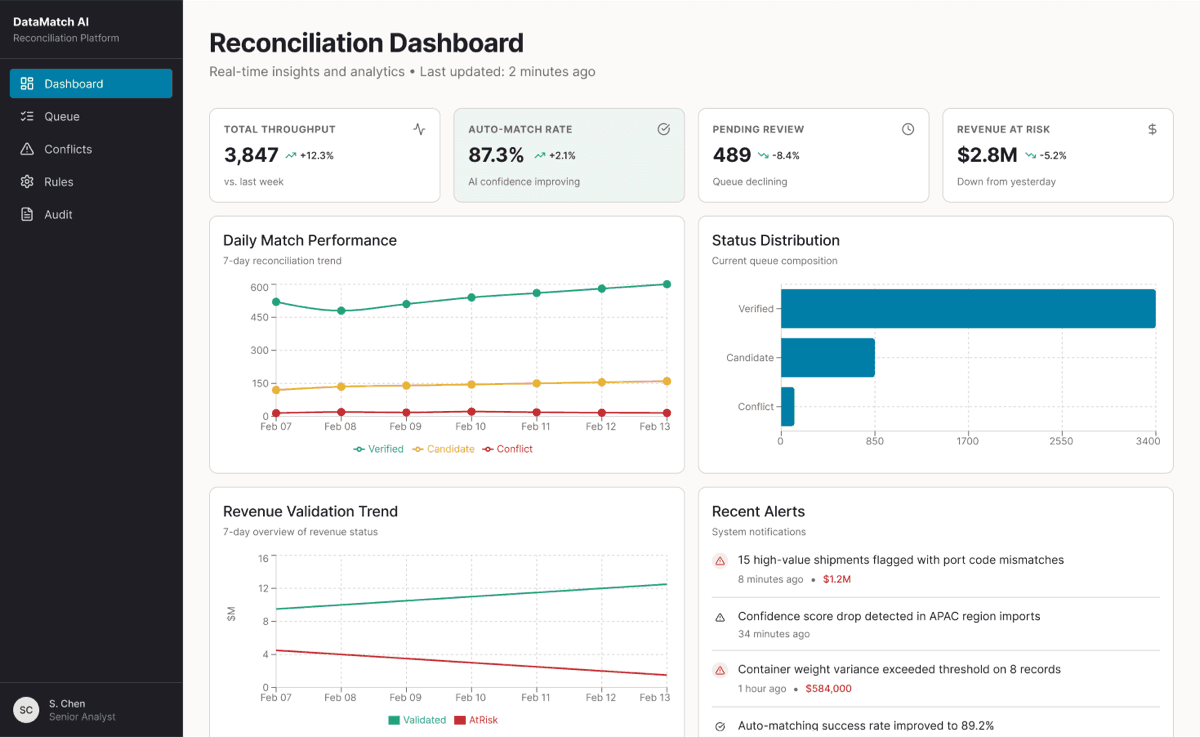Click the Auto-Match Rate checkmark circle icon
The width and height of the screenshot is (1200, 737).
[663, 129]
